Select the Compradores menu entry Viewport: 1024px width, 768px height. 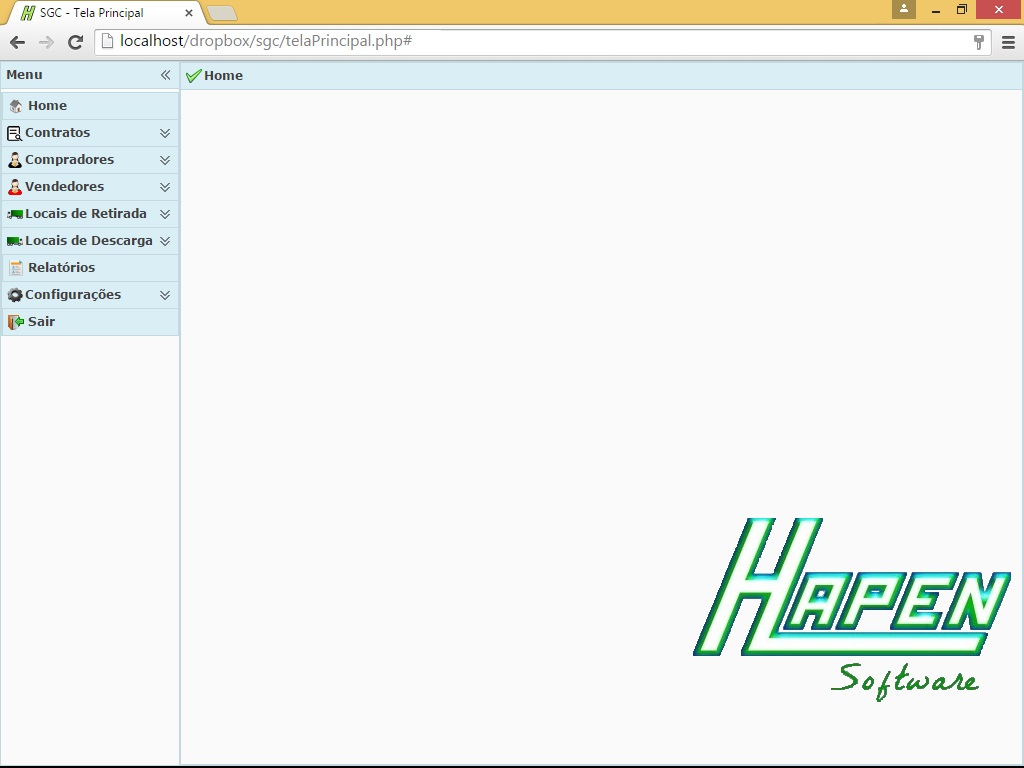click(x=90, y=160)
